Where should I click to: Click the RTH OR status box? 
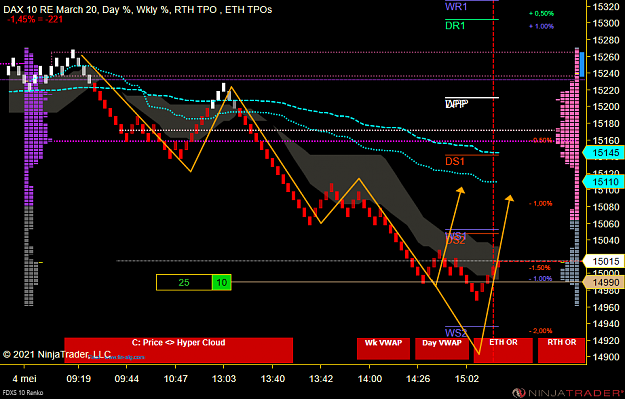[x=561, y=350]
